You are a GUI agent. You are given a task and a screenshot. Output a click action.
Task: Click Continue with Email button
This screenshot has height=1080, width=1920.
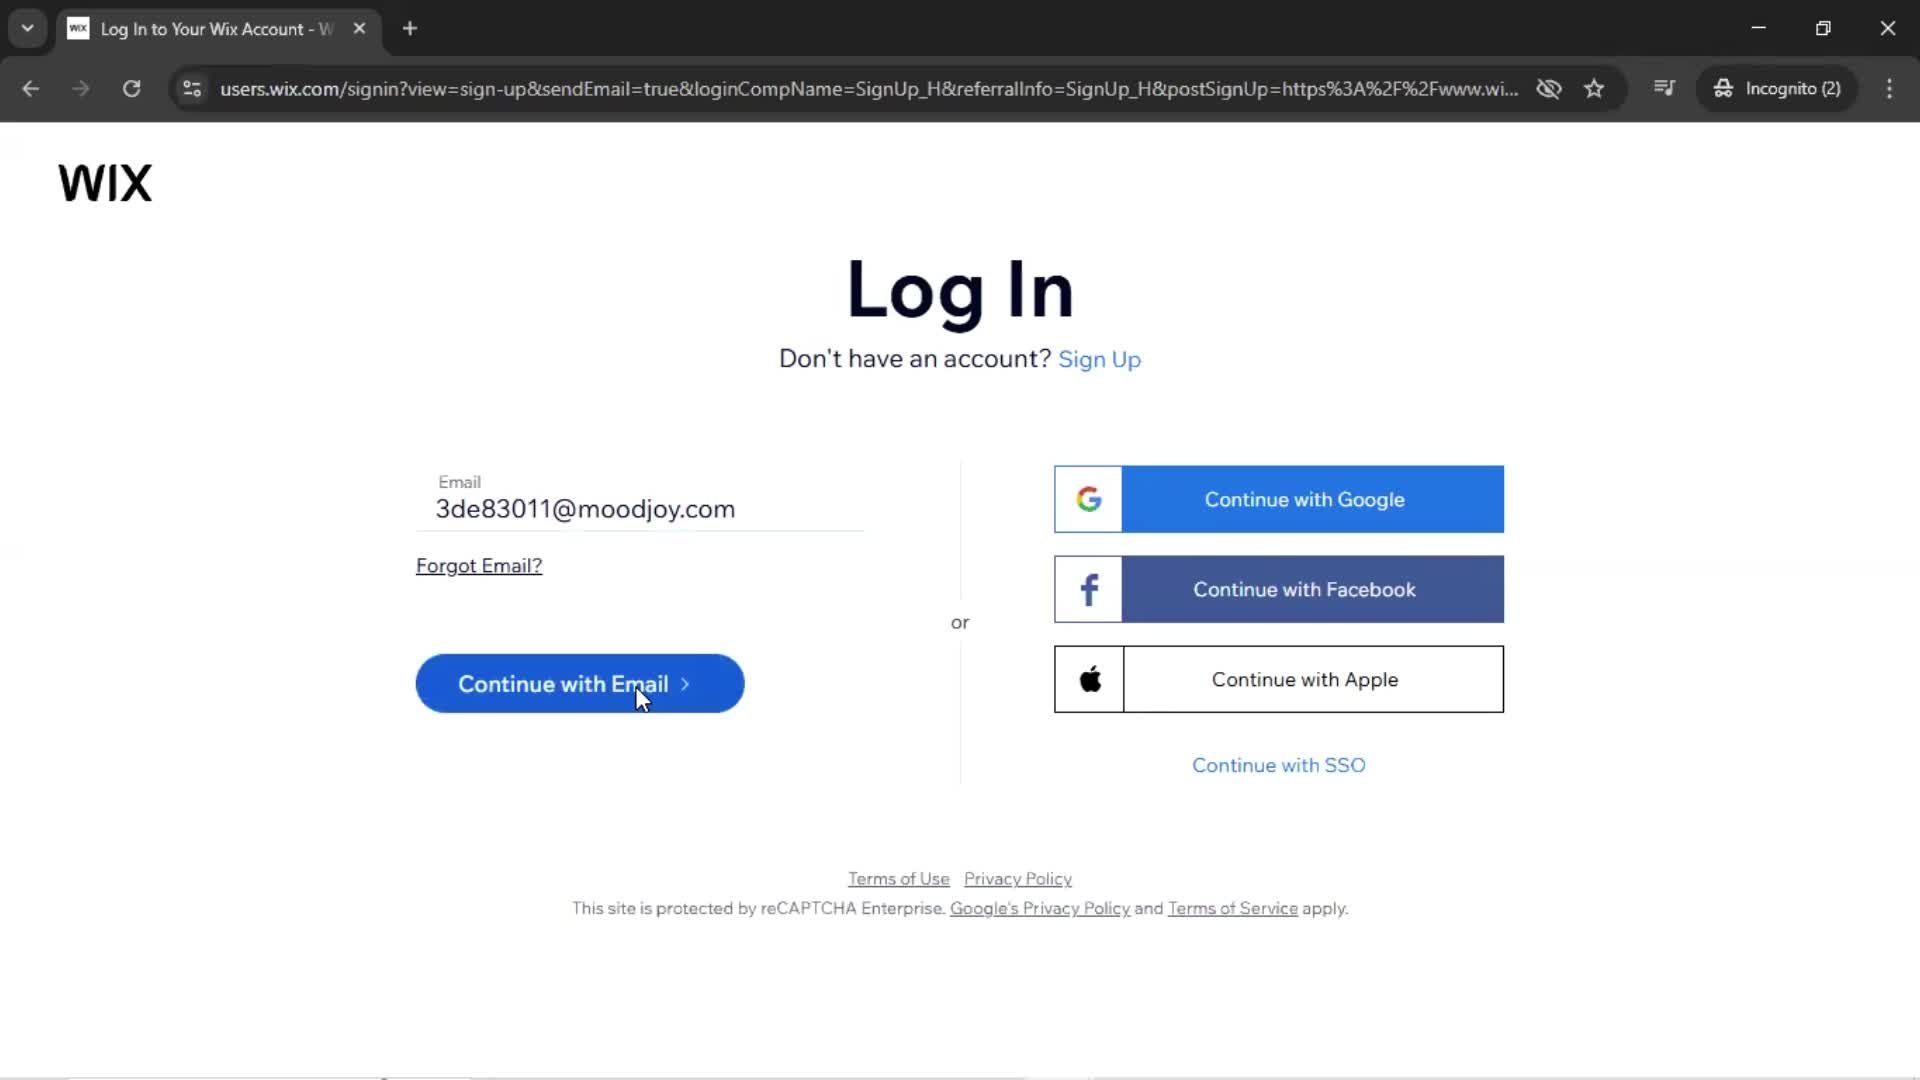580,684
